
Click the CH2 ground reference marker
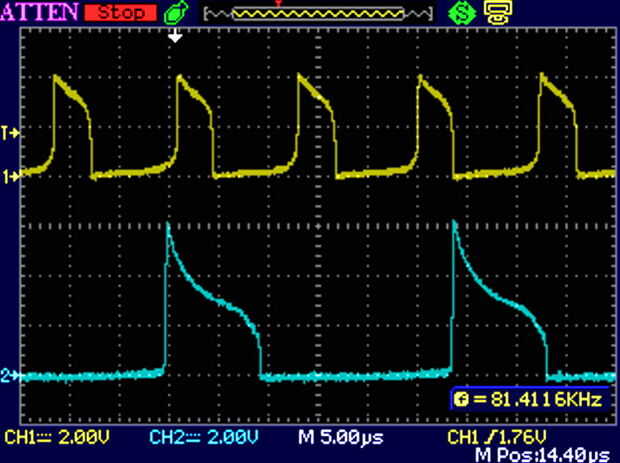click(11, 375)
